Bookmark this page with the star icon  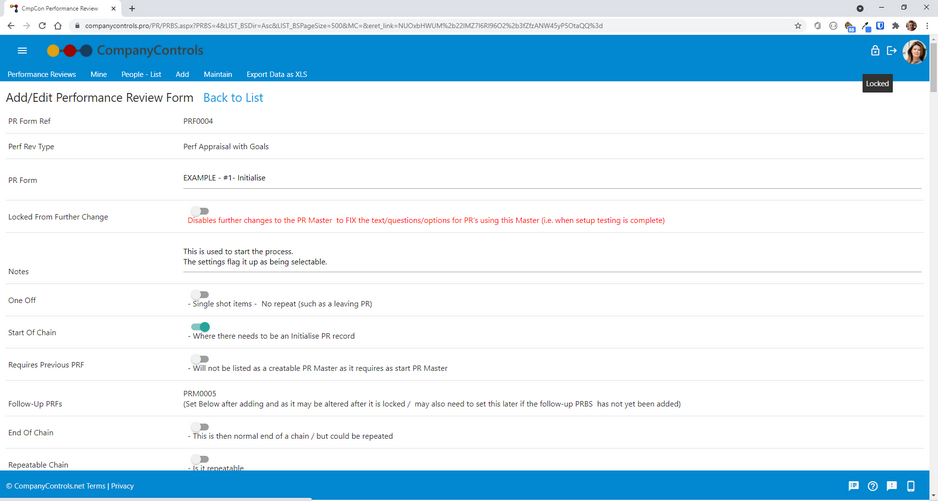(798, 26)
